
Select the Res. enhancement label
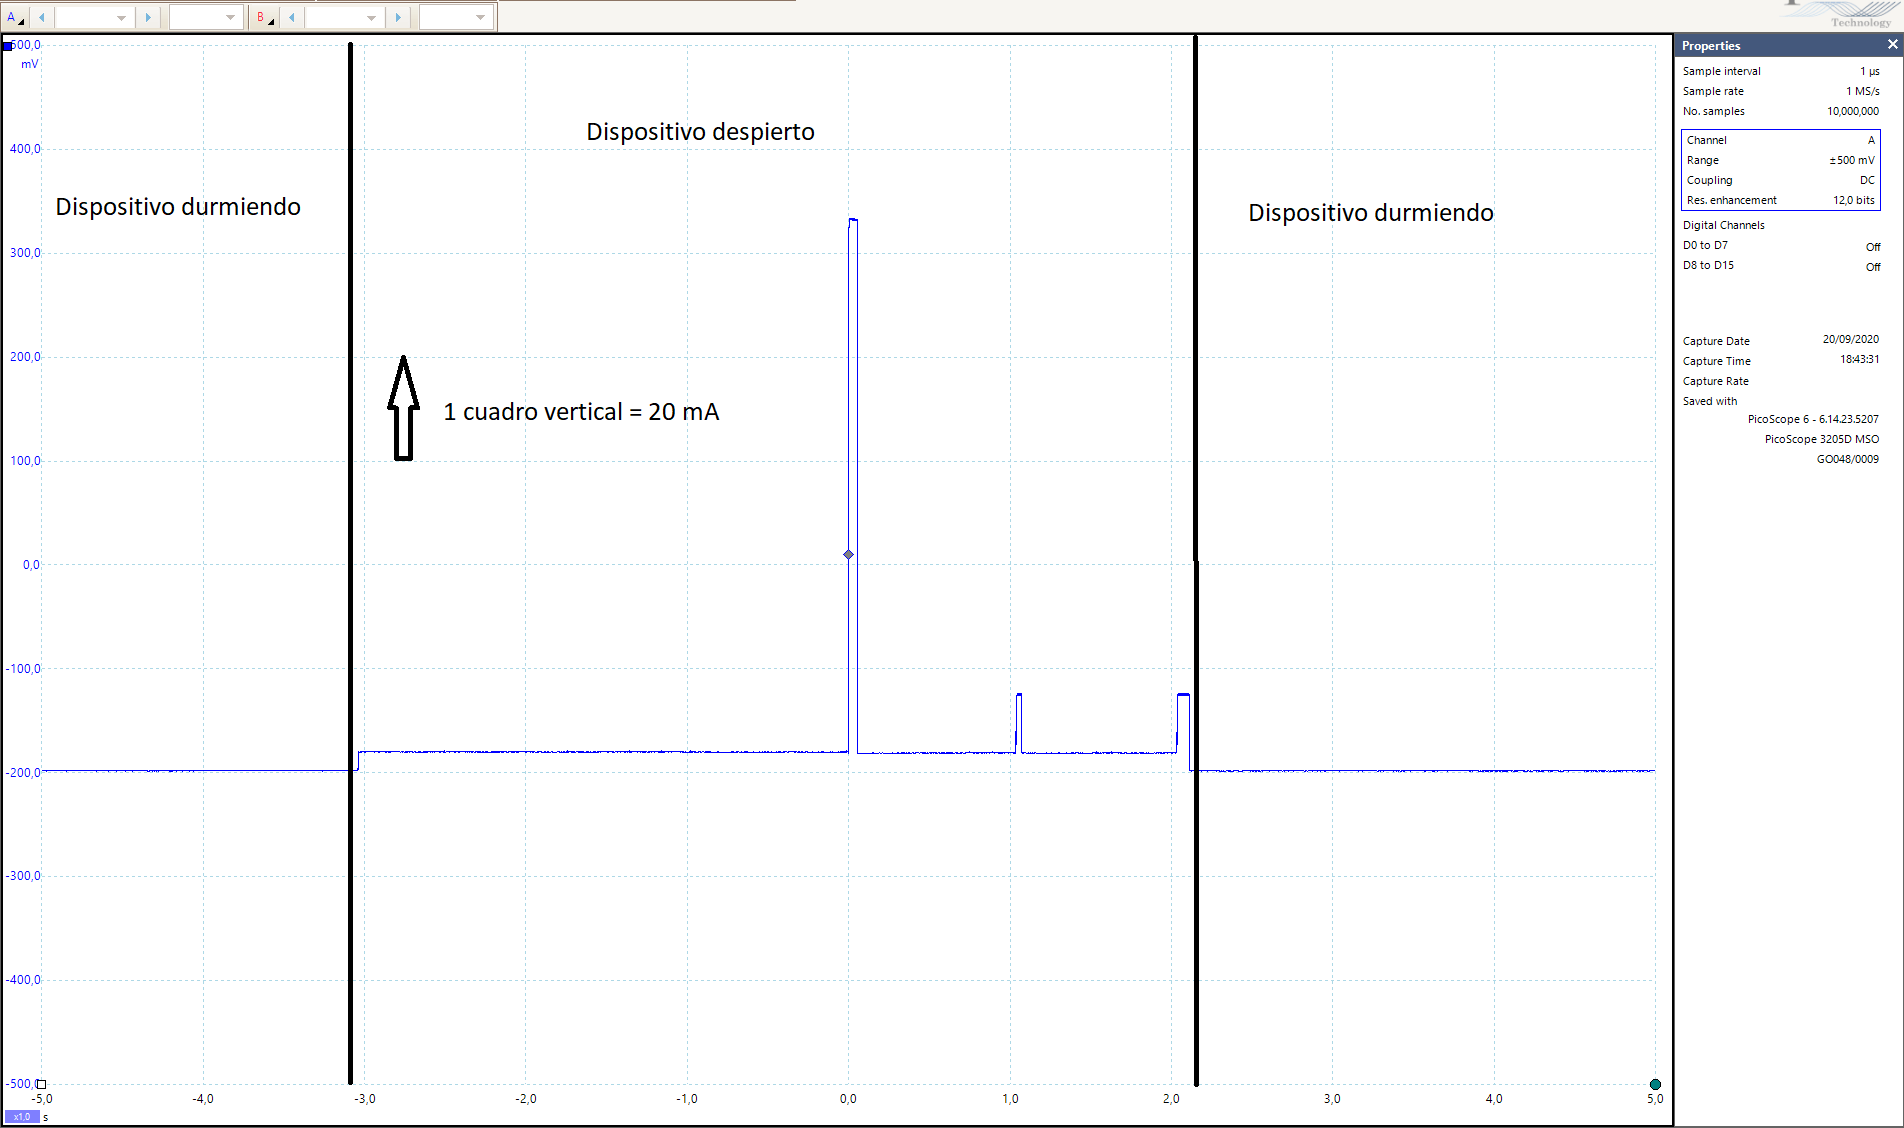click(x=1731, y=200)
